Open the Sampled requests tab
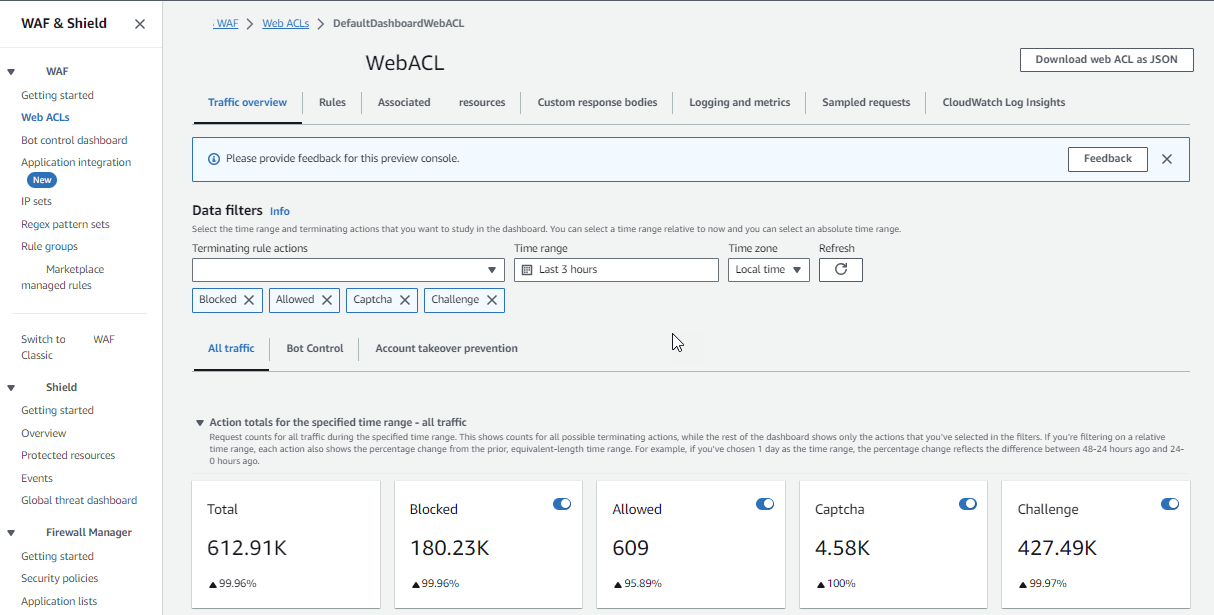The image size is (1214, 615). [865, 103]
